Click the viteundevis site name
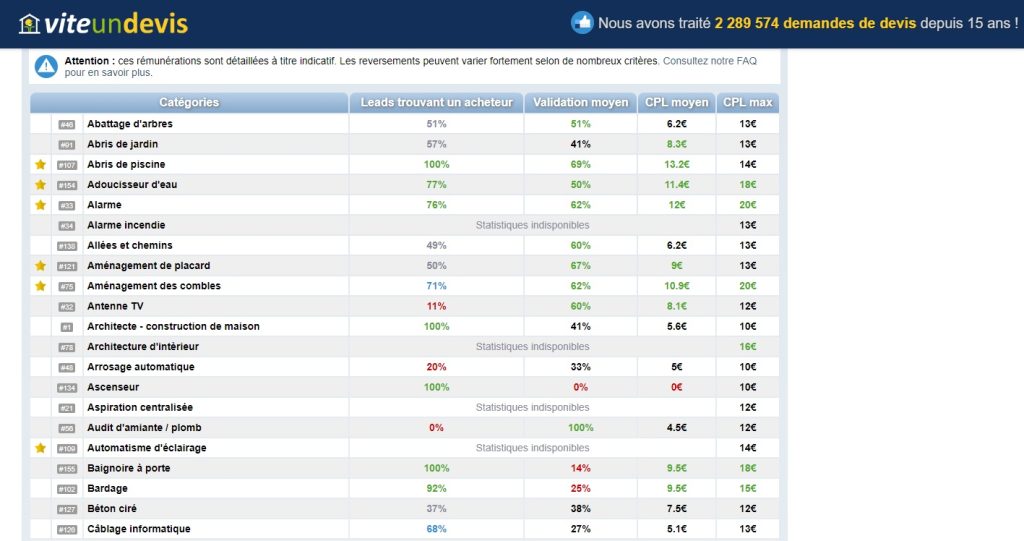Image resolution: width=1024 pixels, height=541 pixels. 116,24
